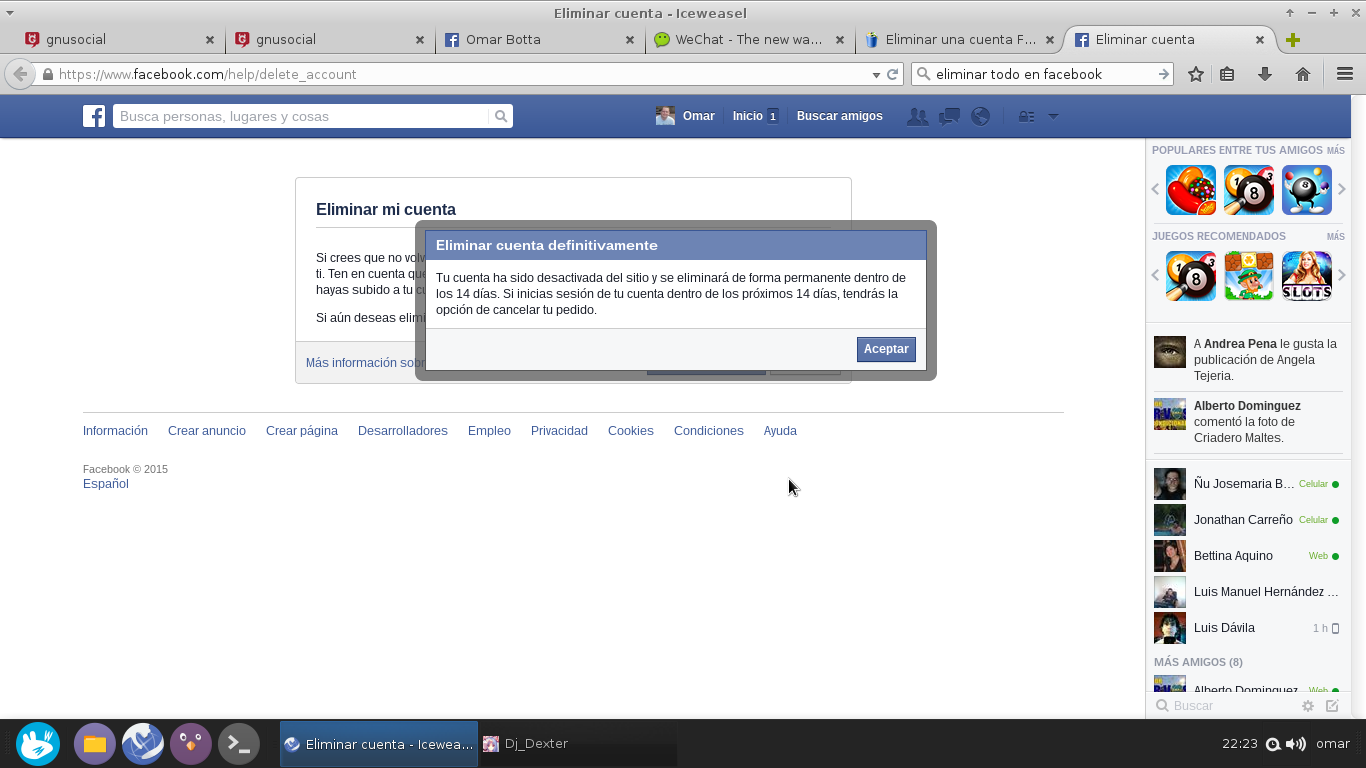Open the 8 Ball Pool icon under Juegos Recomendados
1366x768 pixels.
(x=1191, y=276)
